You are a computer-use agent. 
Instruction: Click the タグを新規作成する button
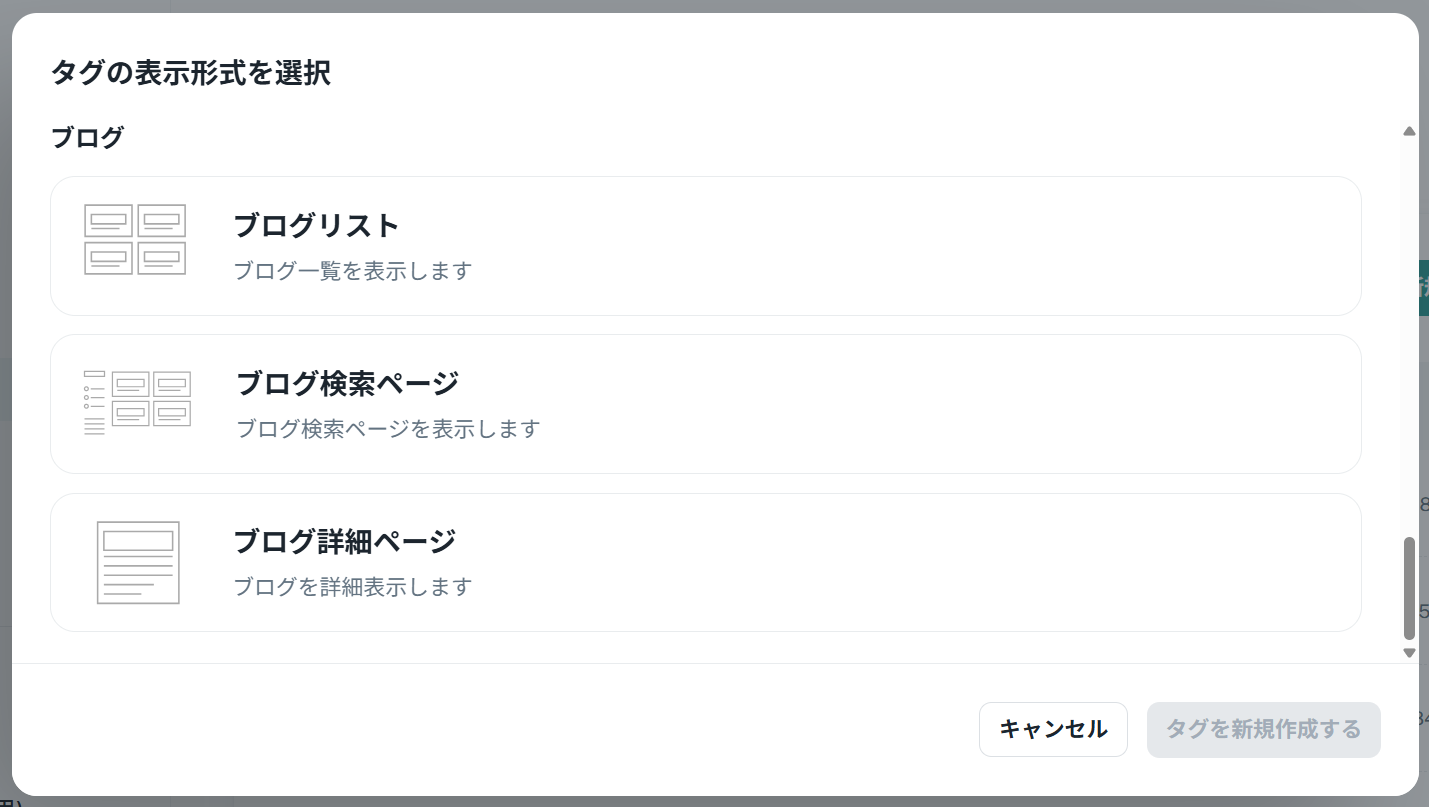point(1263,730)
